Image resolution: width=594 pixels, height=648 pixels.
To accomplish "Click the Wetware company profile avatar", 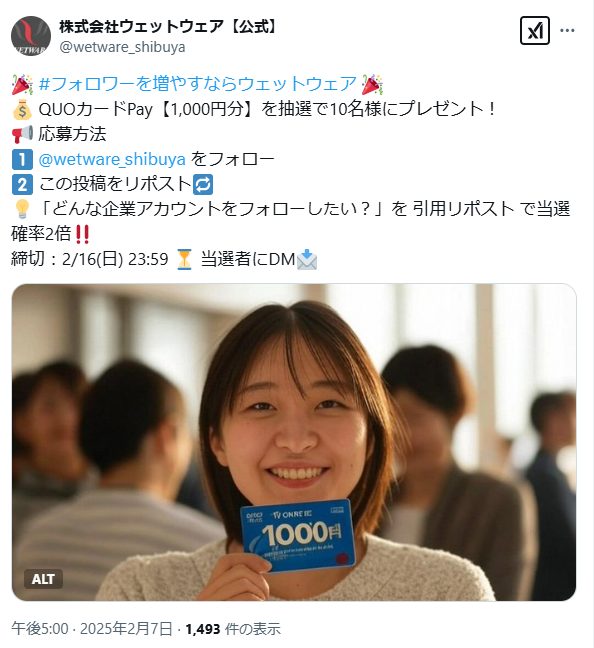I will tap(31, 36).
